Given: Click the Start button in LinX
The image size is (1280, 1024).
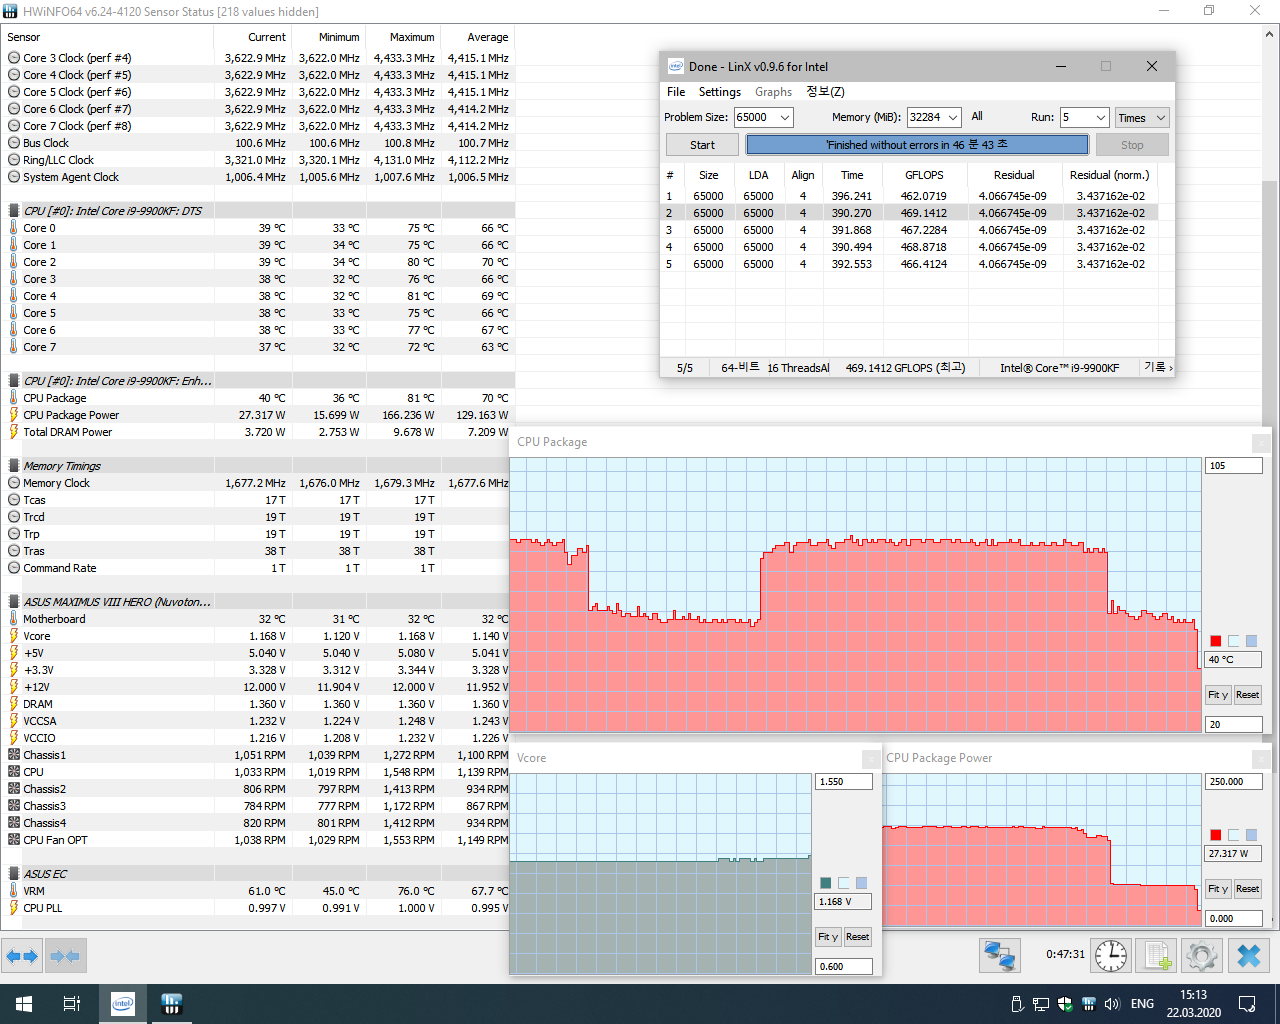Looking at the screenshot, I should [x=703, y=145].
